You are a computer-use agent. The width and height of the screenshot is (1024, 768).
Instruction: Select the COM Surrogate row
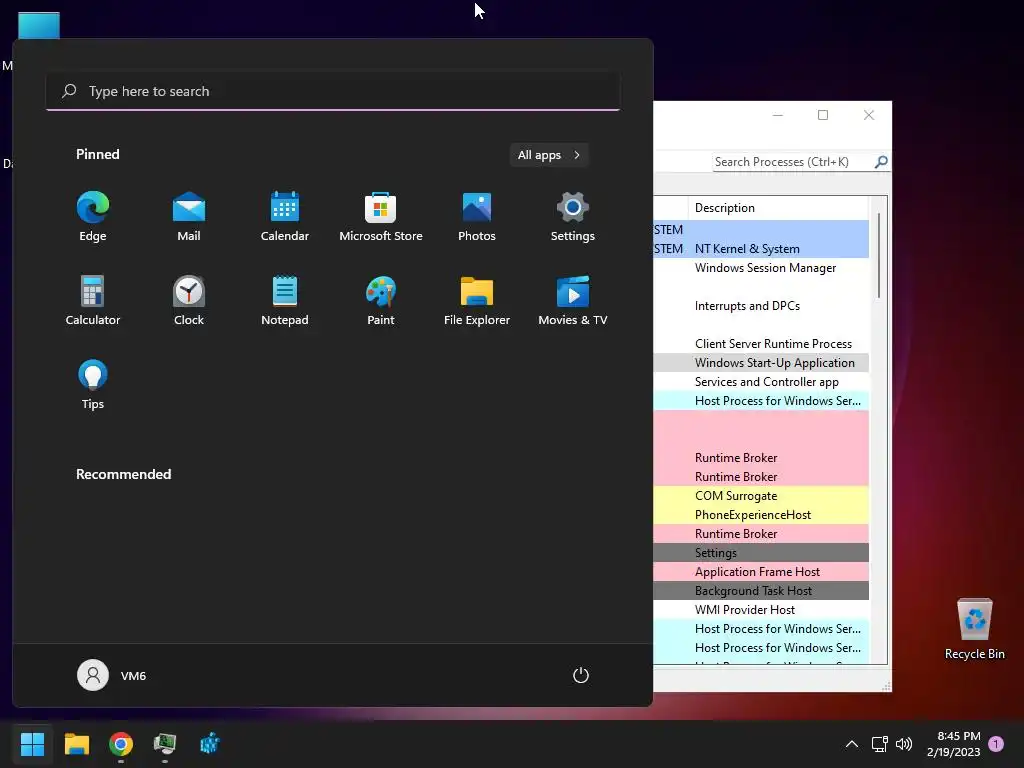point(761,496)
